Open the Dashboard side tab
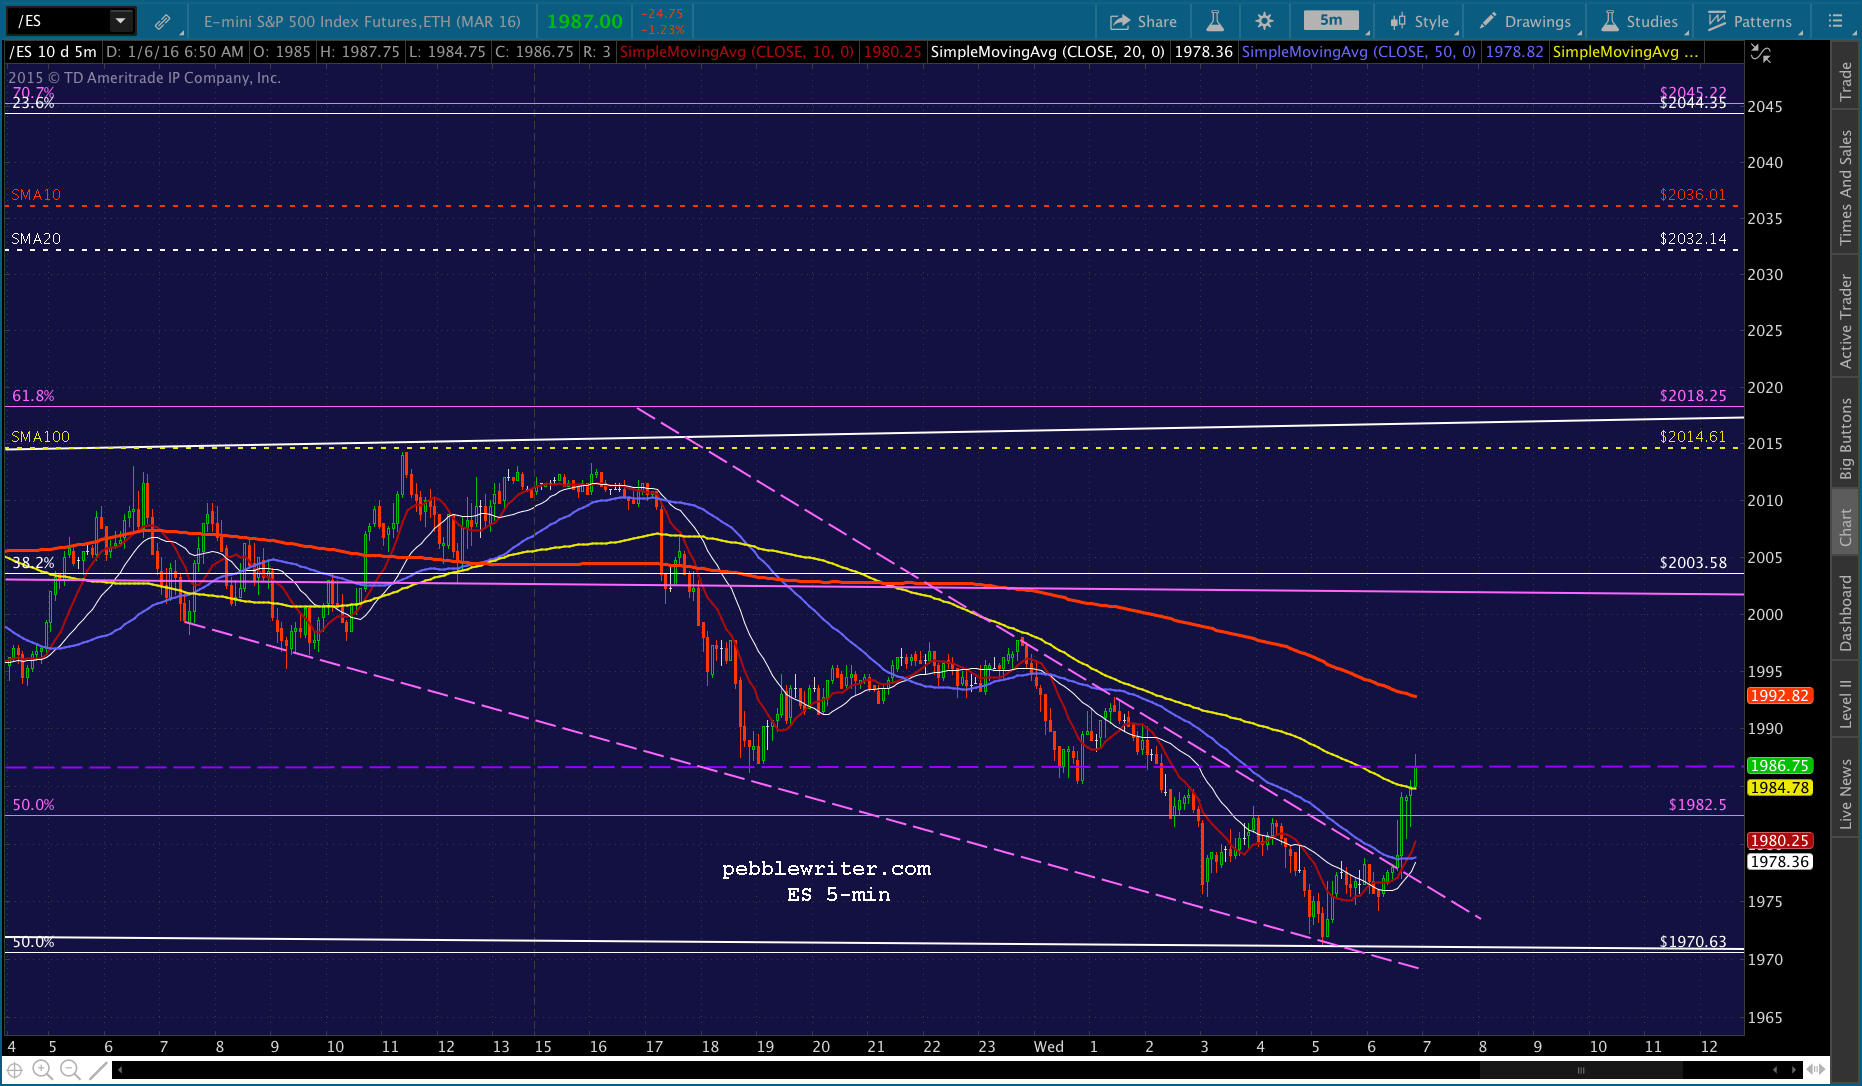 click(1846, 613)
